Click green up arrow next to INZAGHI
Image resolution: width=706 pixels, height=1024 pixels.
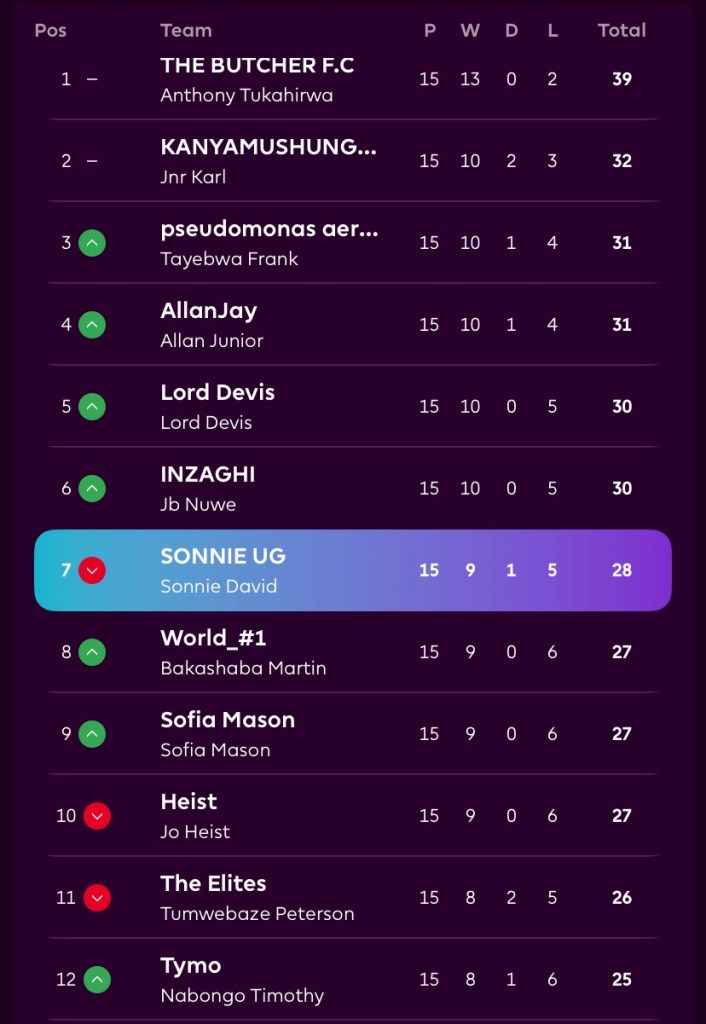pos(92,489)
